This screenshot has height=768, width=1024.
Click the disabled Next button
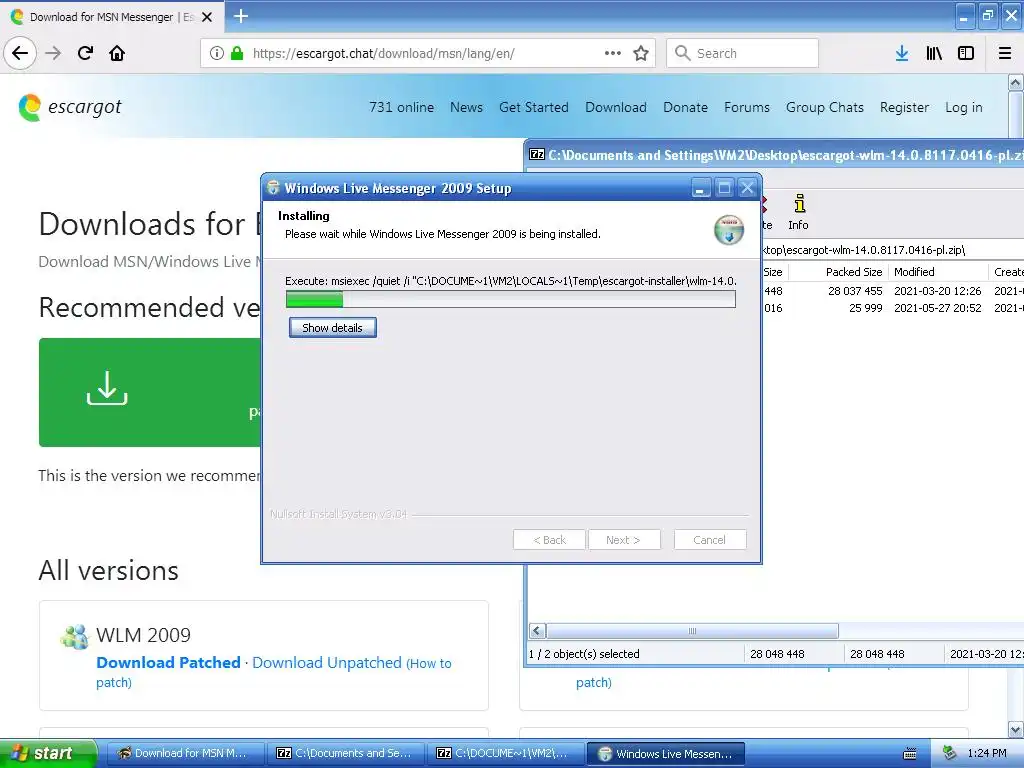[624, 540]
